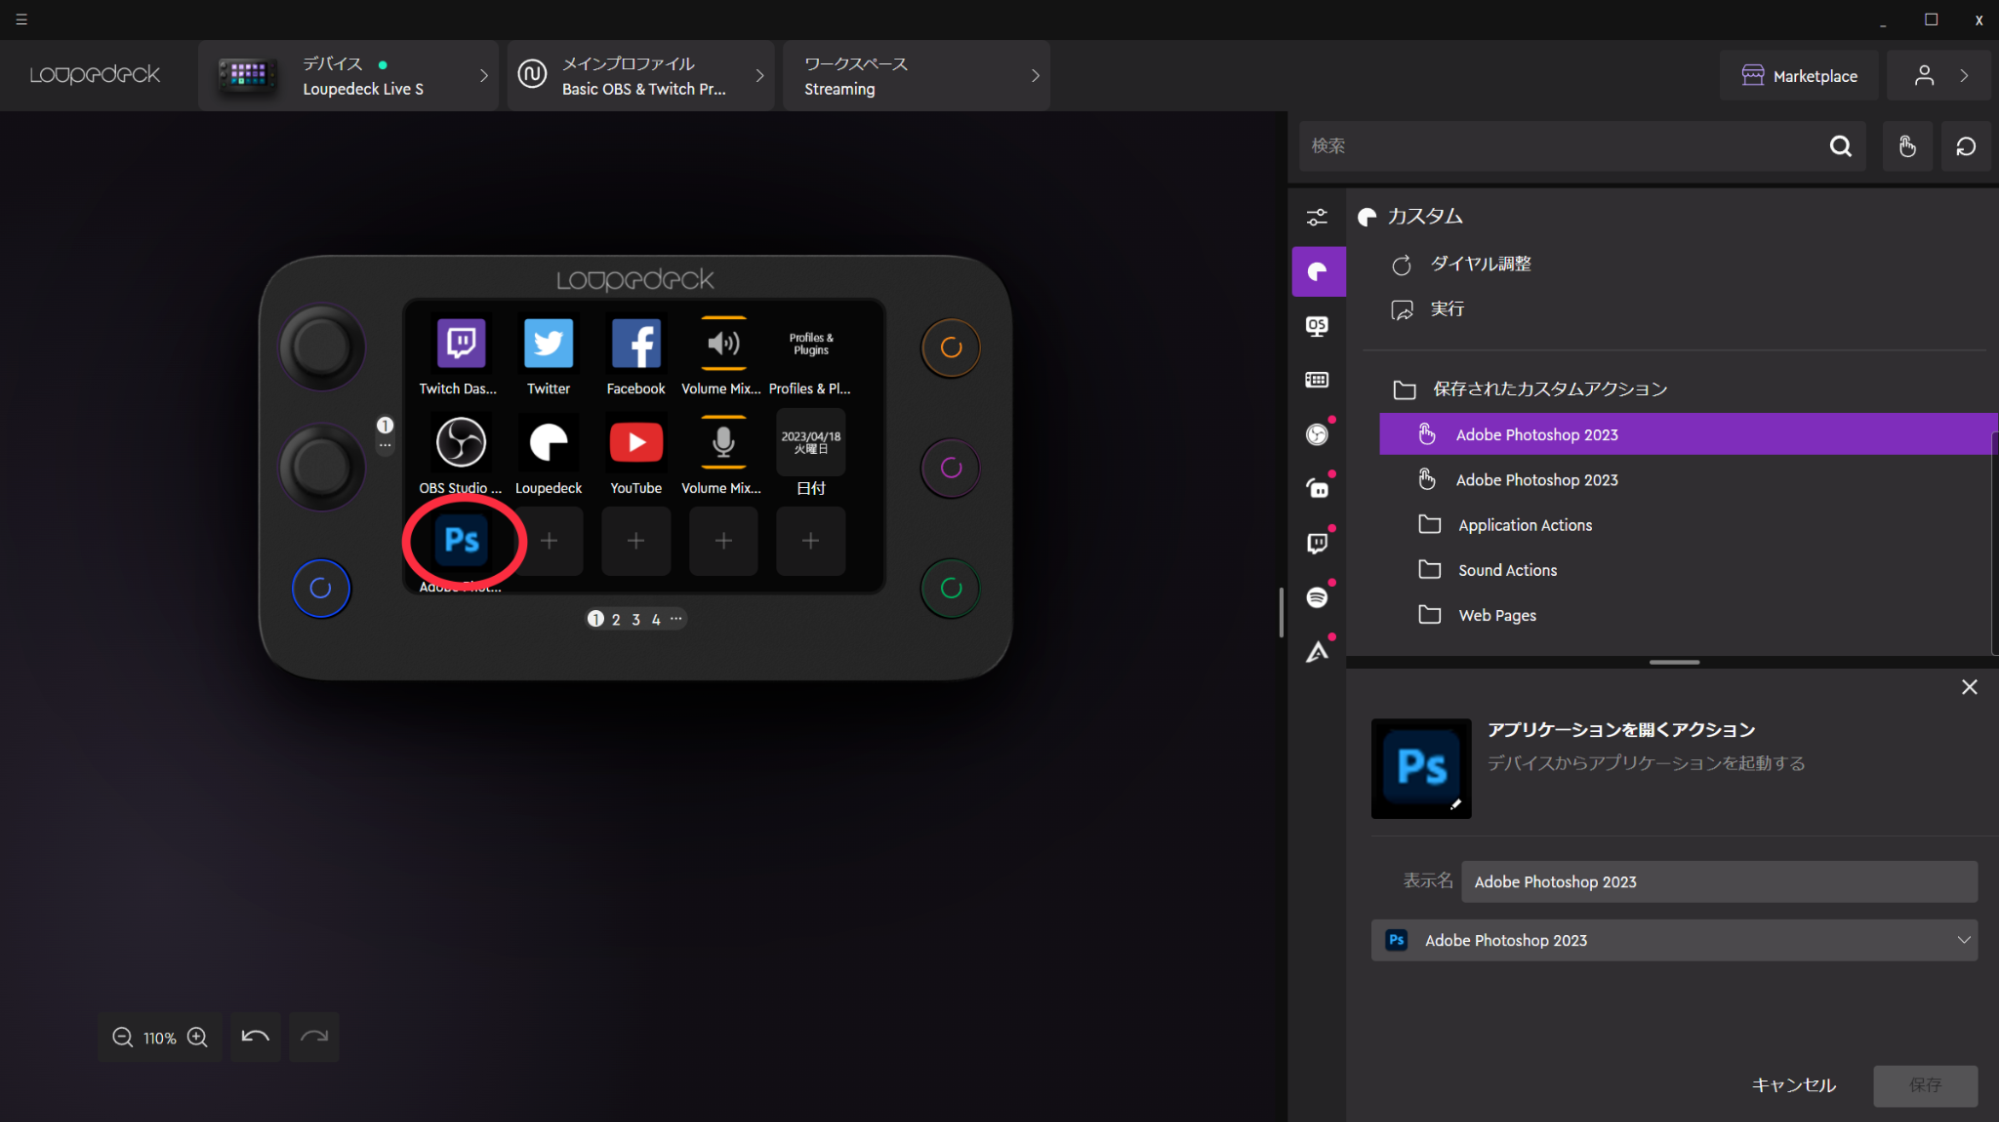Select the dial adjustment item
The height and width of the screenshot is (1122, 1999).
[x=1460, y=264]
